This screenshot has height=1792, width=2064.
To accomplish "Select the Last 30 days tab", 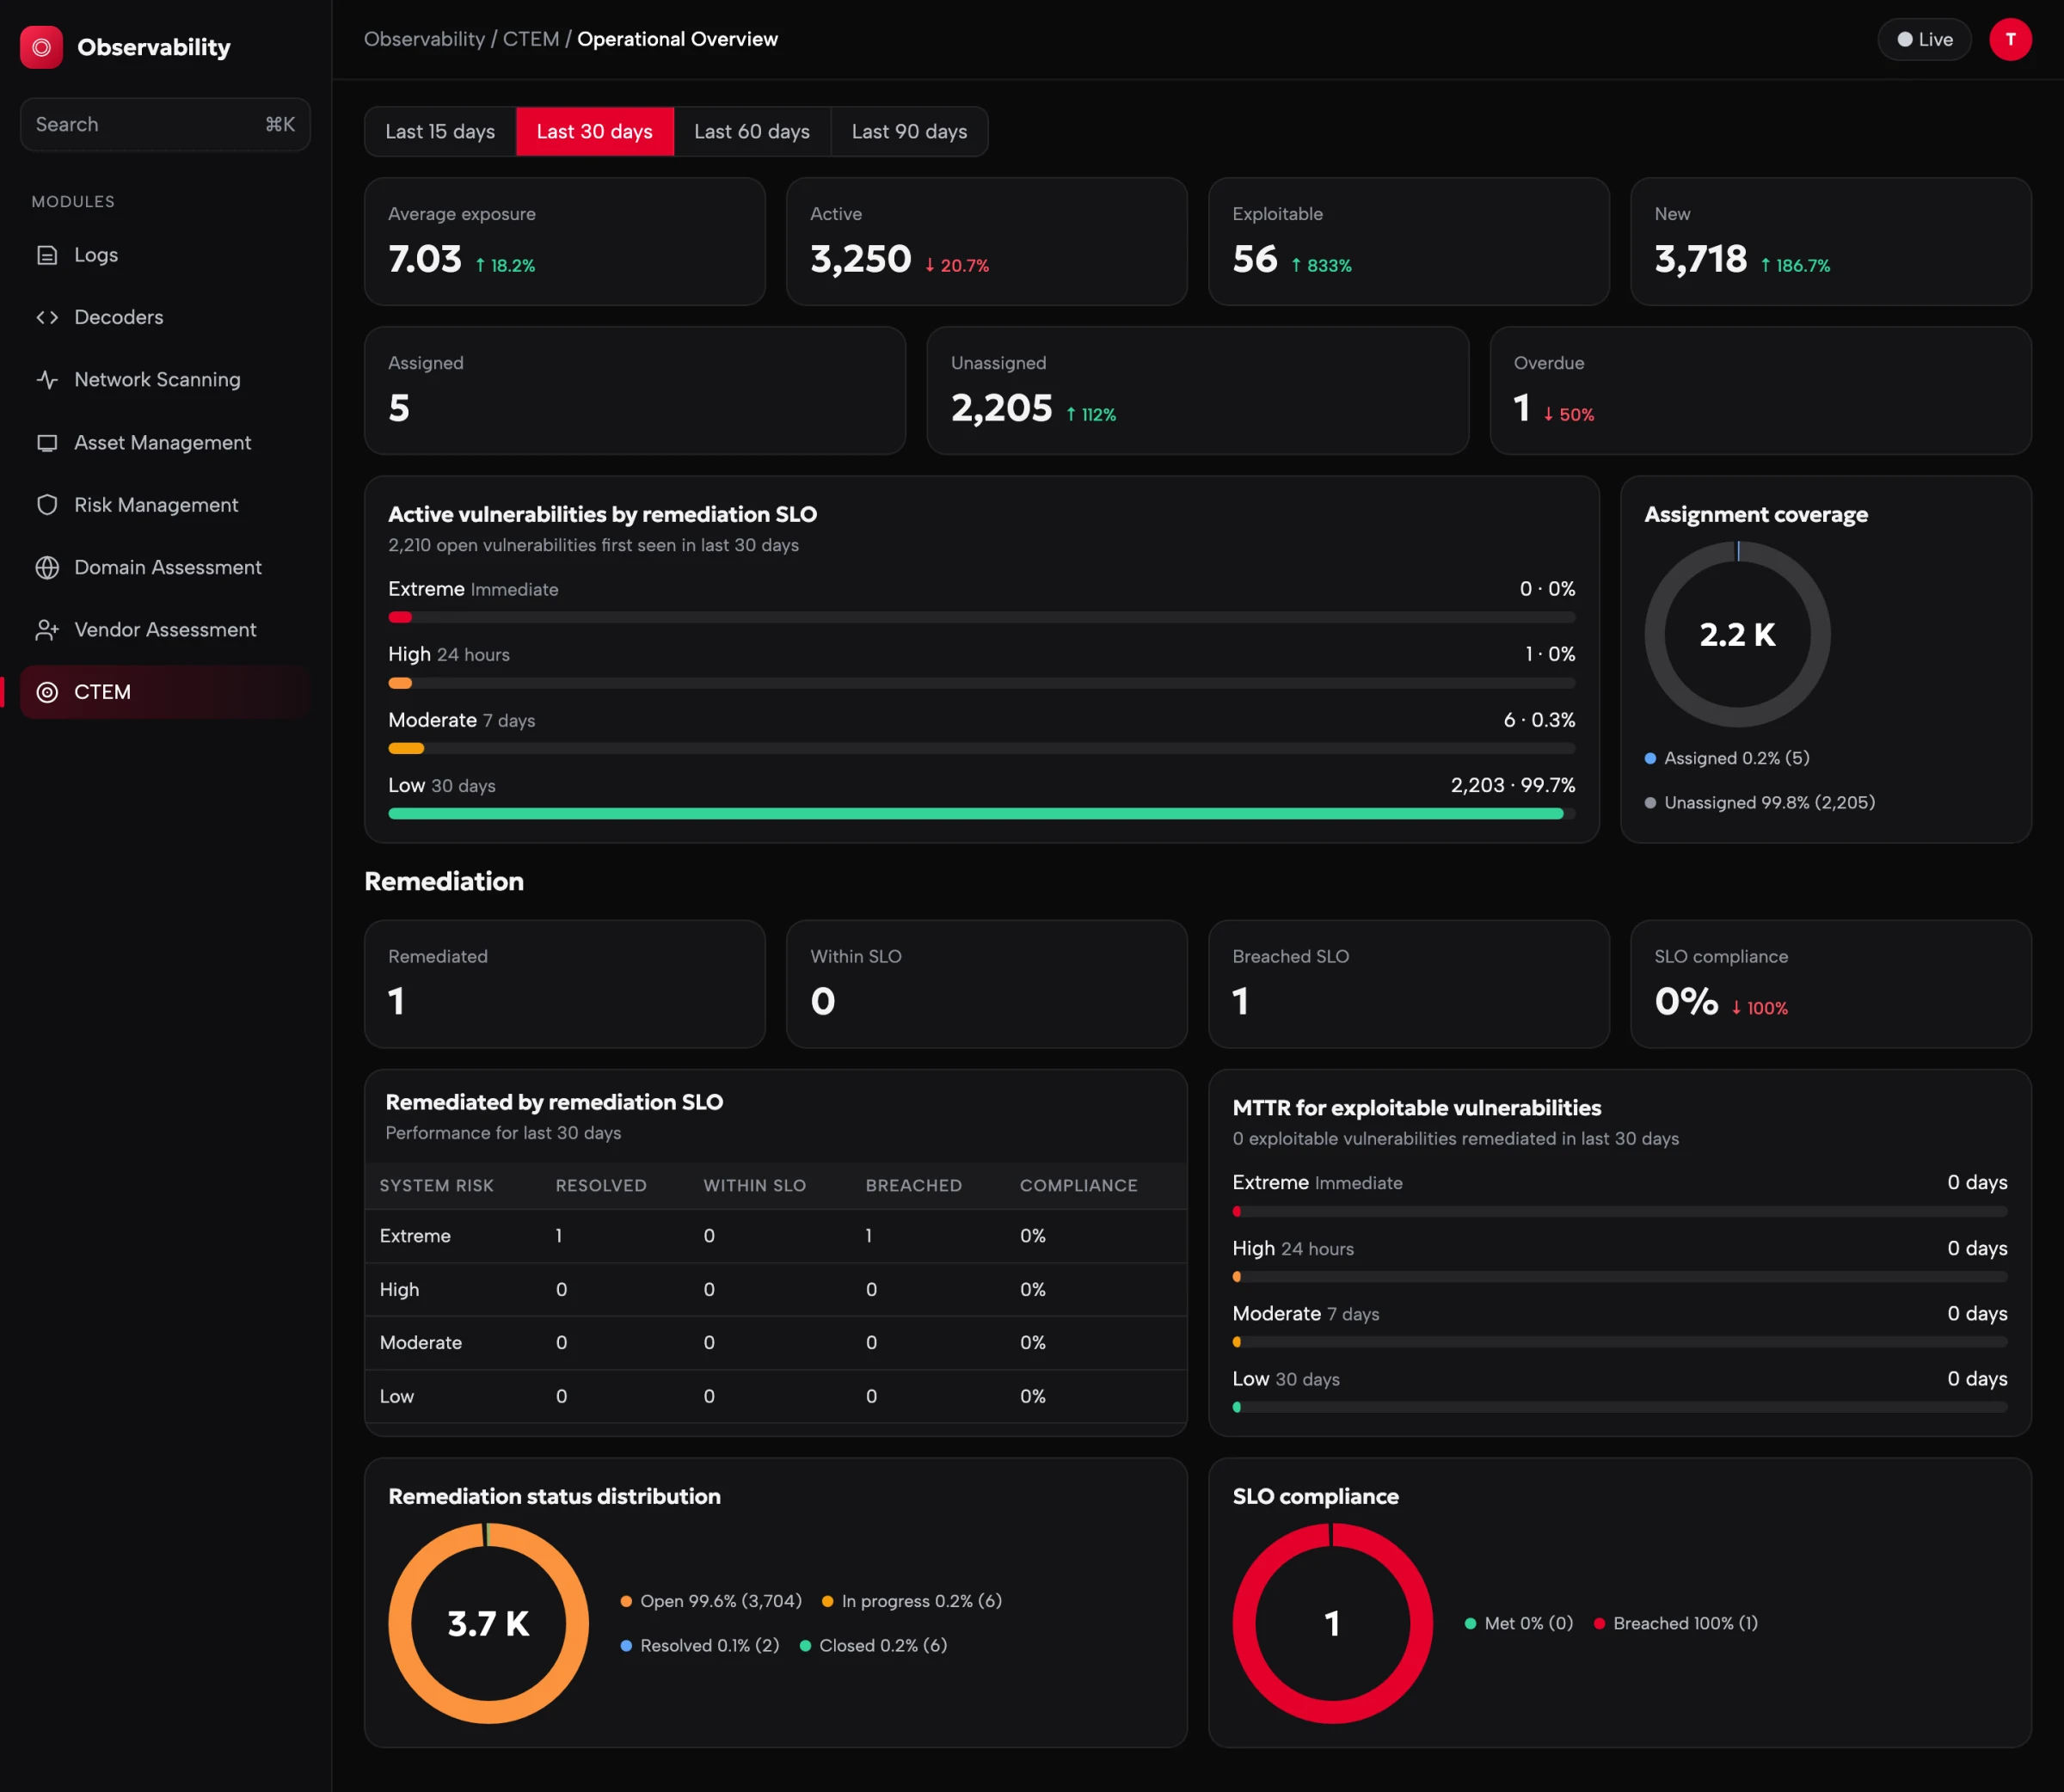I will (594, 132).
